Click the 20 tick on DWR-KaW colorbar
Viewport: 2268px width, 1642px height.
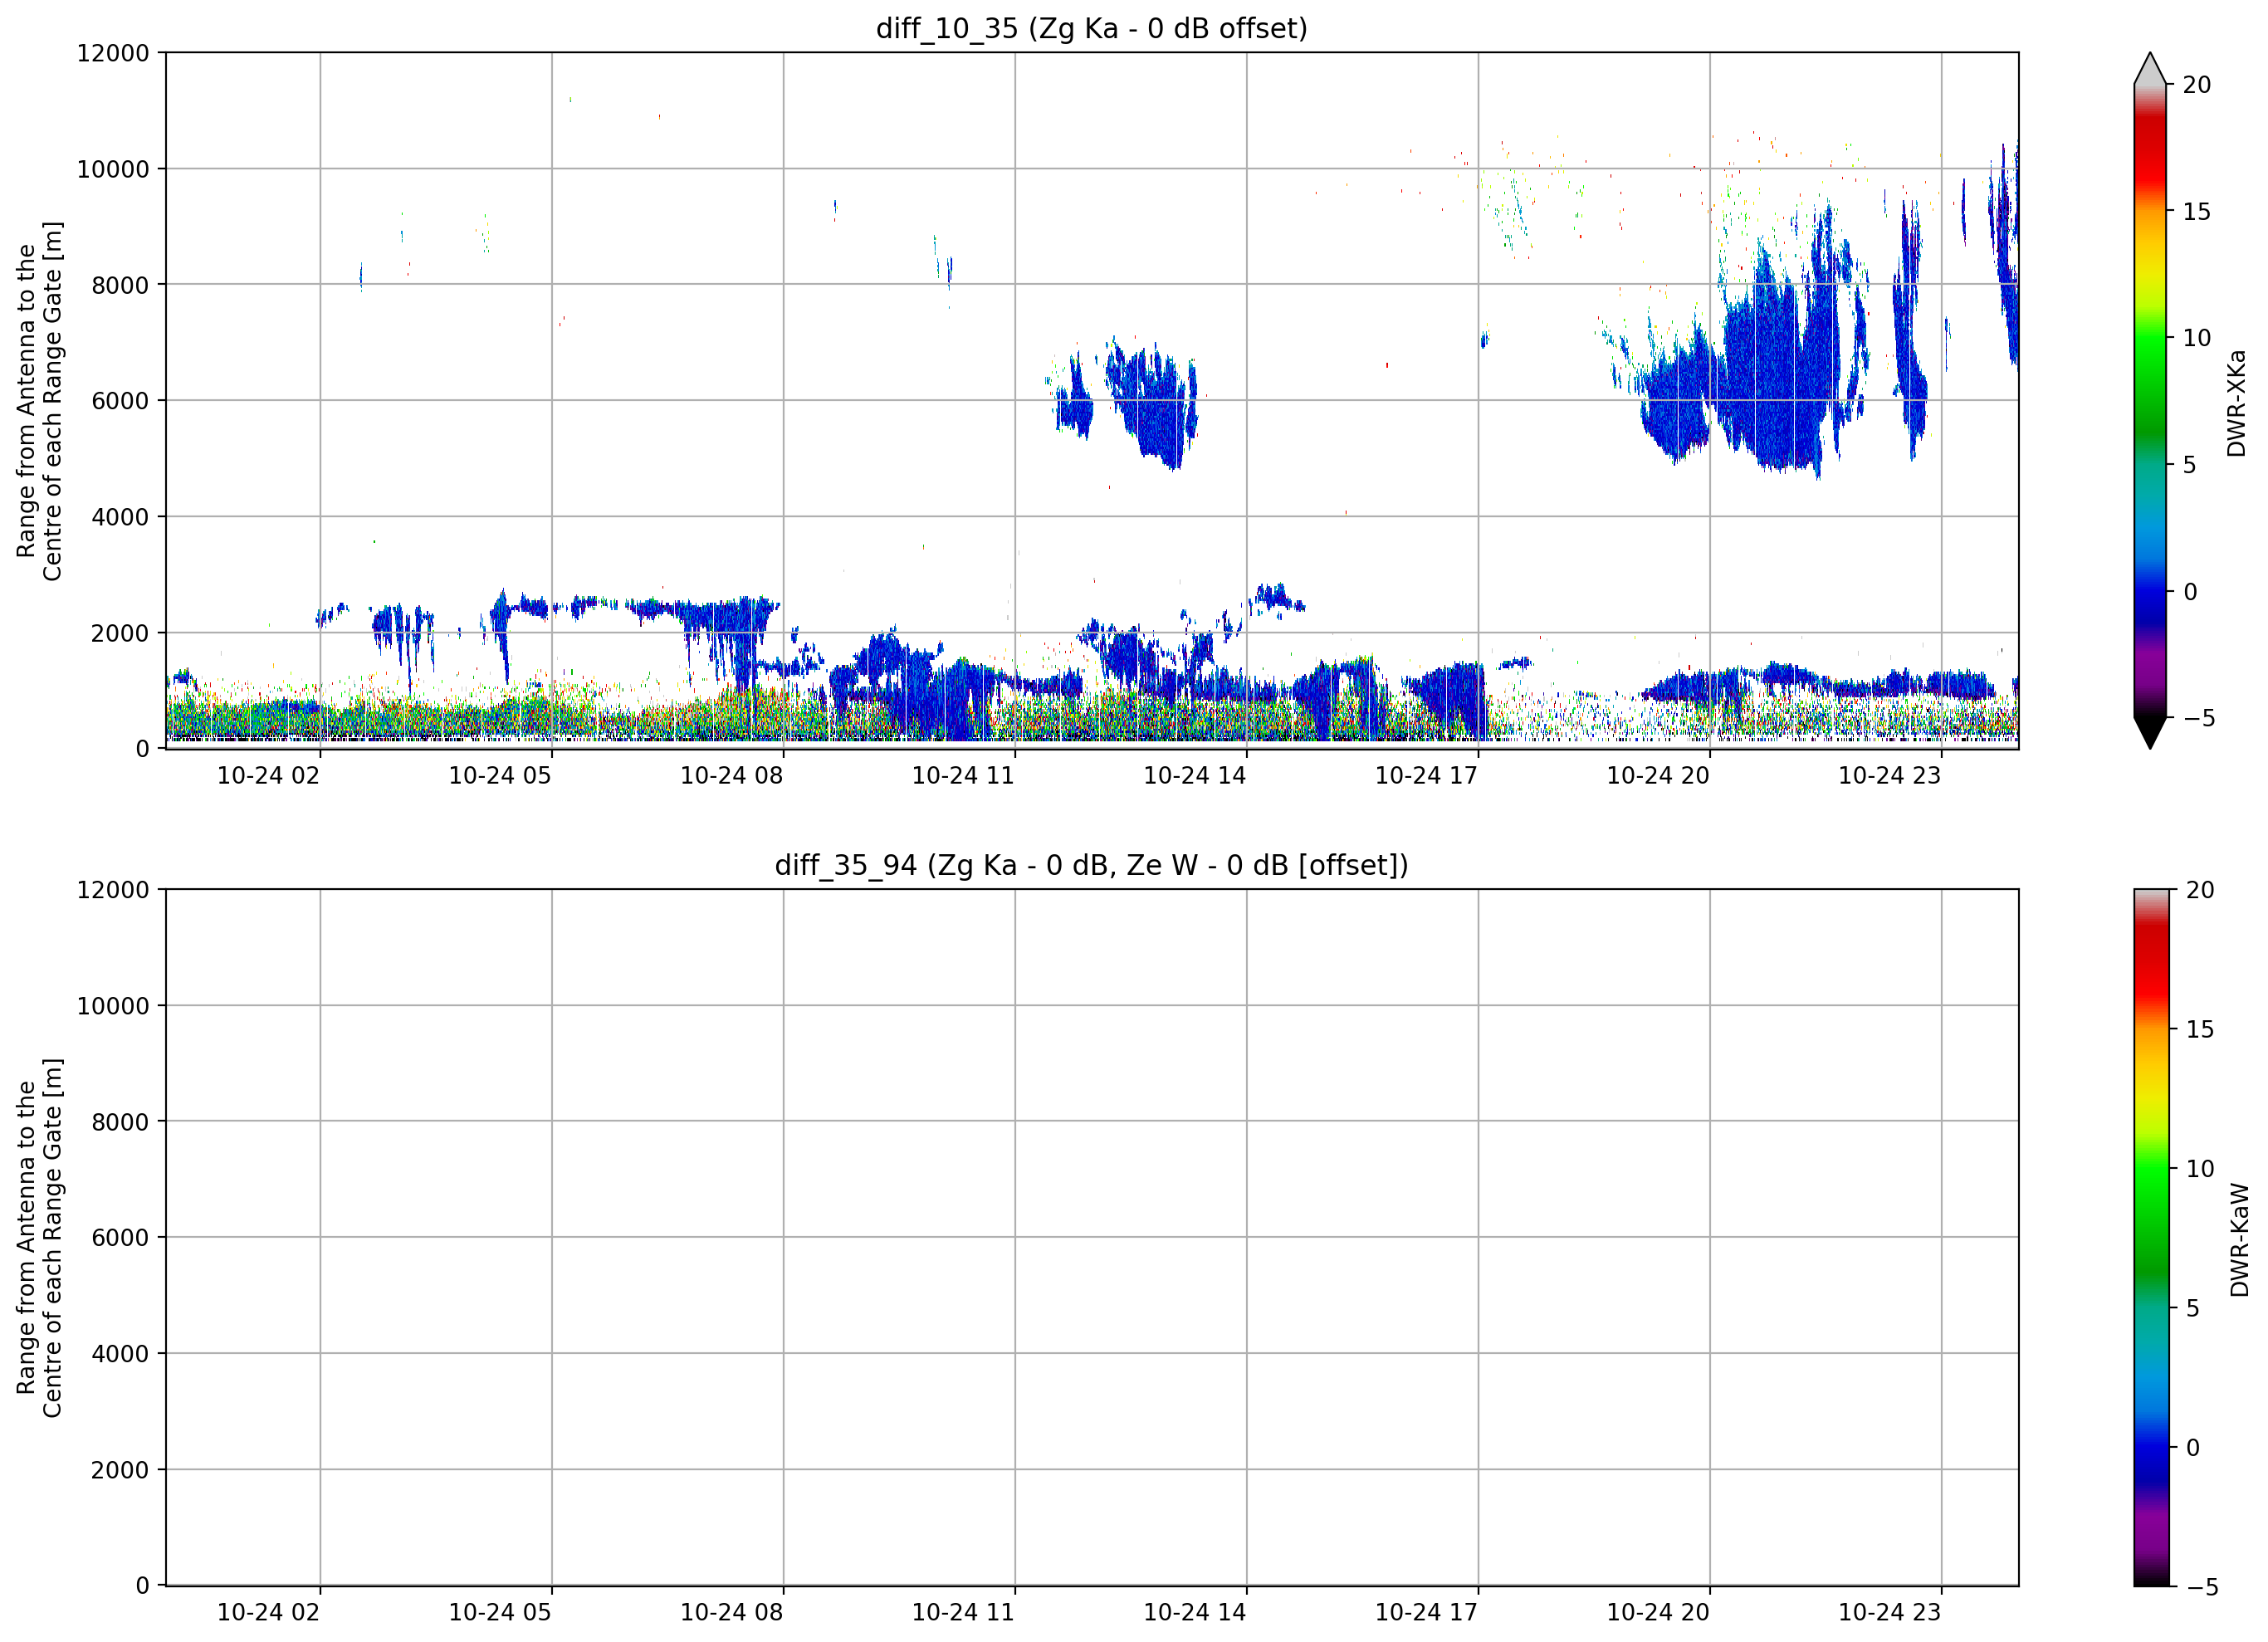(2199, 890)
